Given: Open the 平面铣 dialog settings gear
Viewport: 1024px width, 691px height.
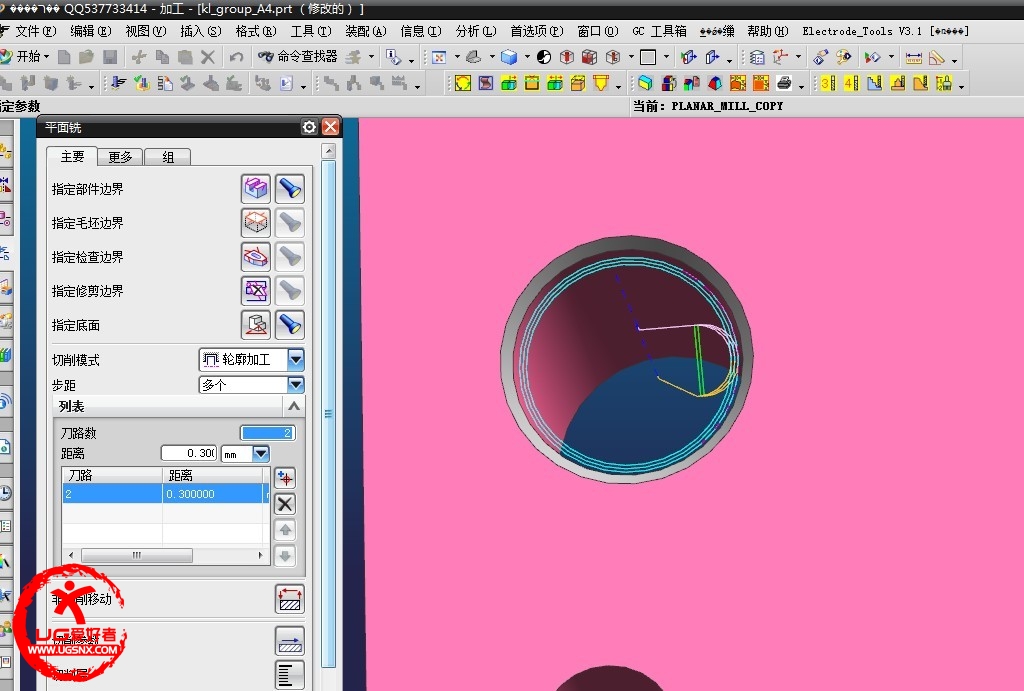Looking at the screenshot, I should coord(309,127).
